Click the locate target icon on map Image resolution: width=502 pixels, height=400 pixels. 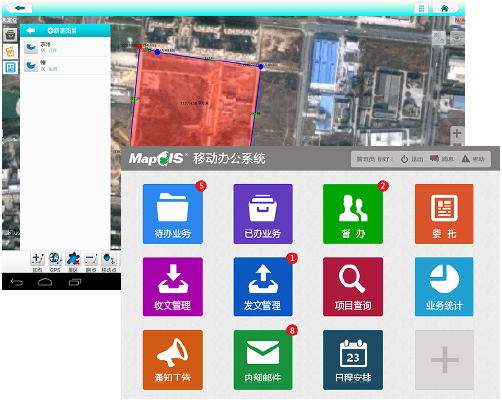(x=457, y=38)
